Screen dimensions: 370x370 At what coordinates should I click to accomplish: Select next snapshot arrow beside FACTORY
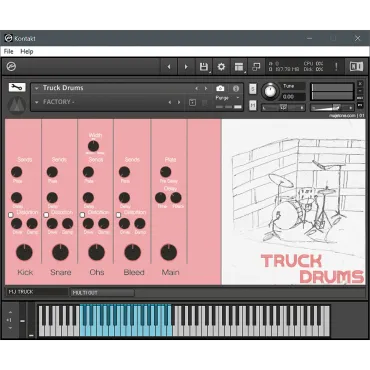[x=179, y=102]
